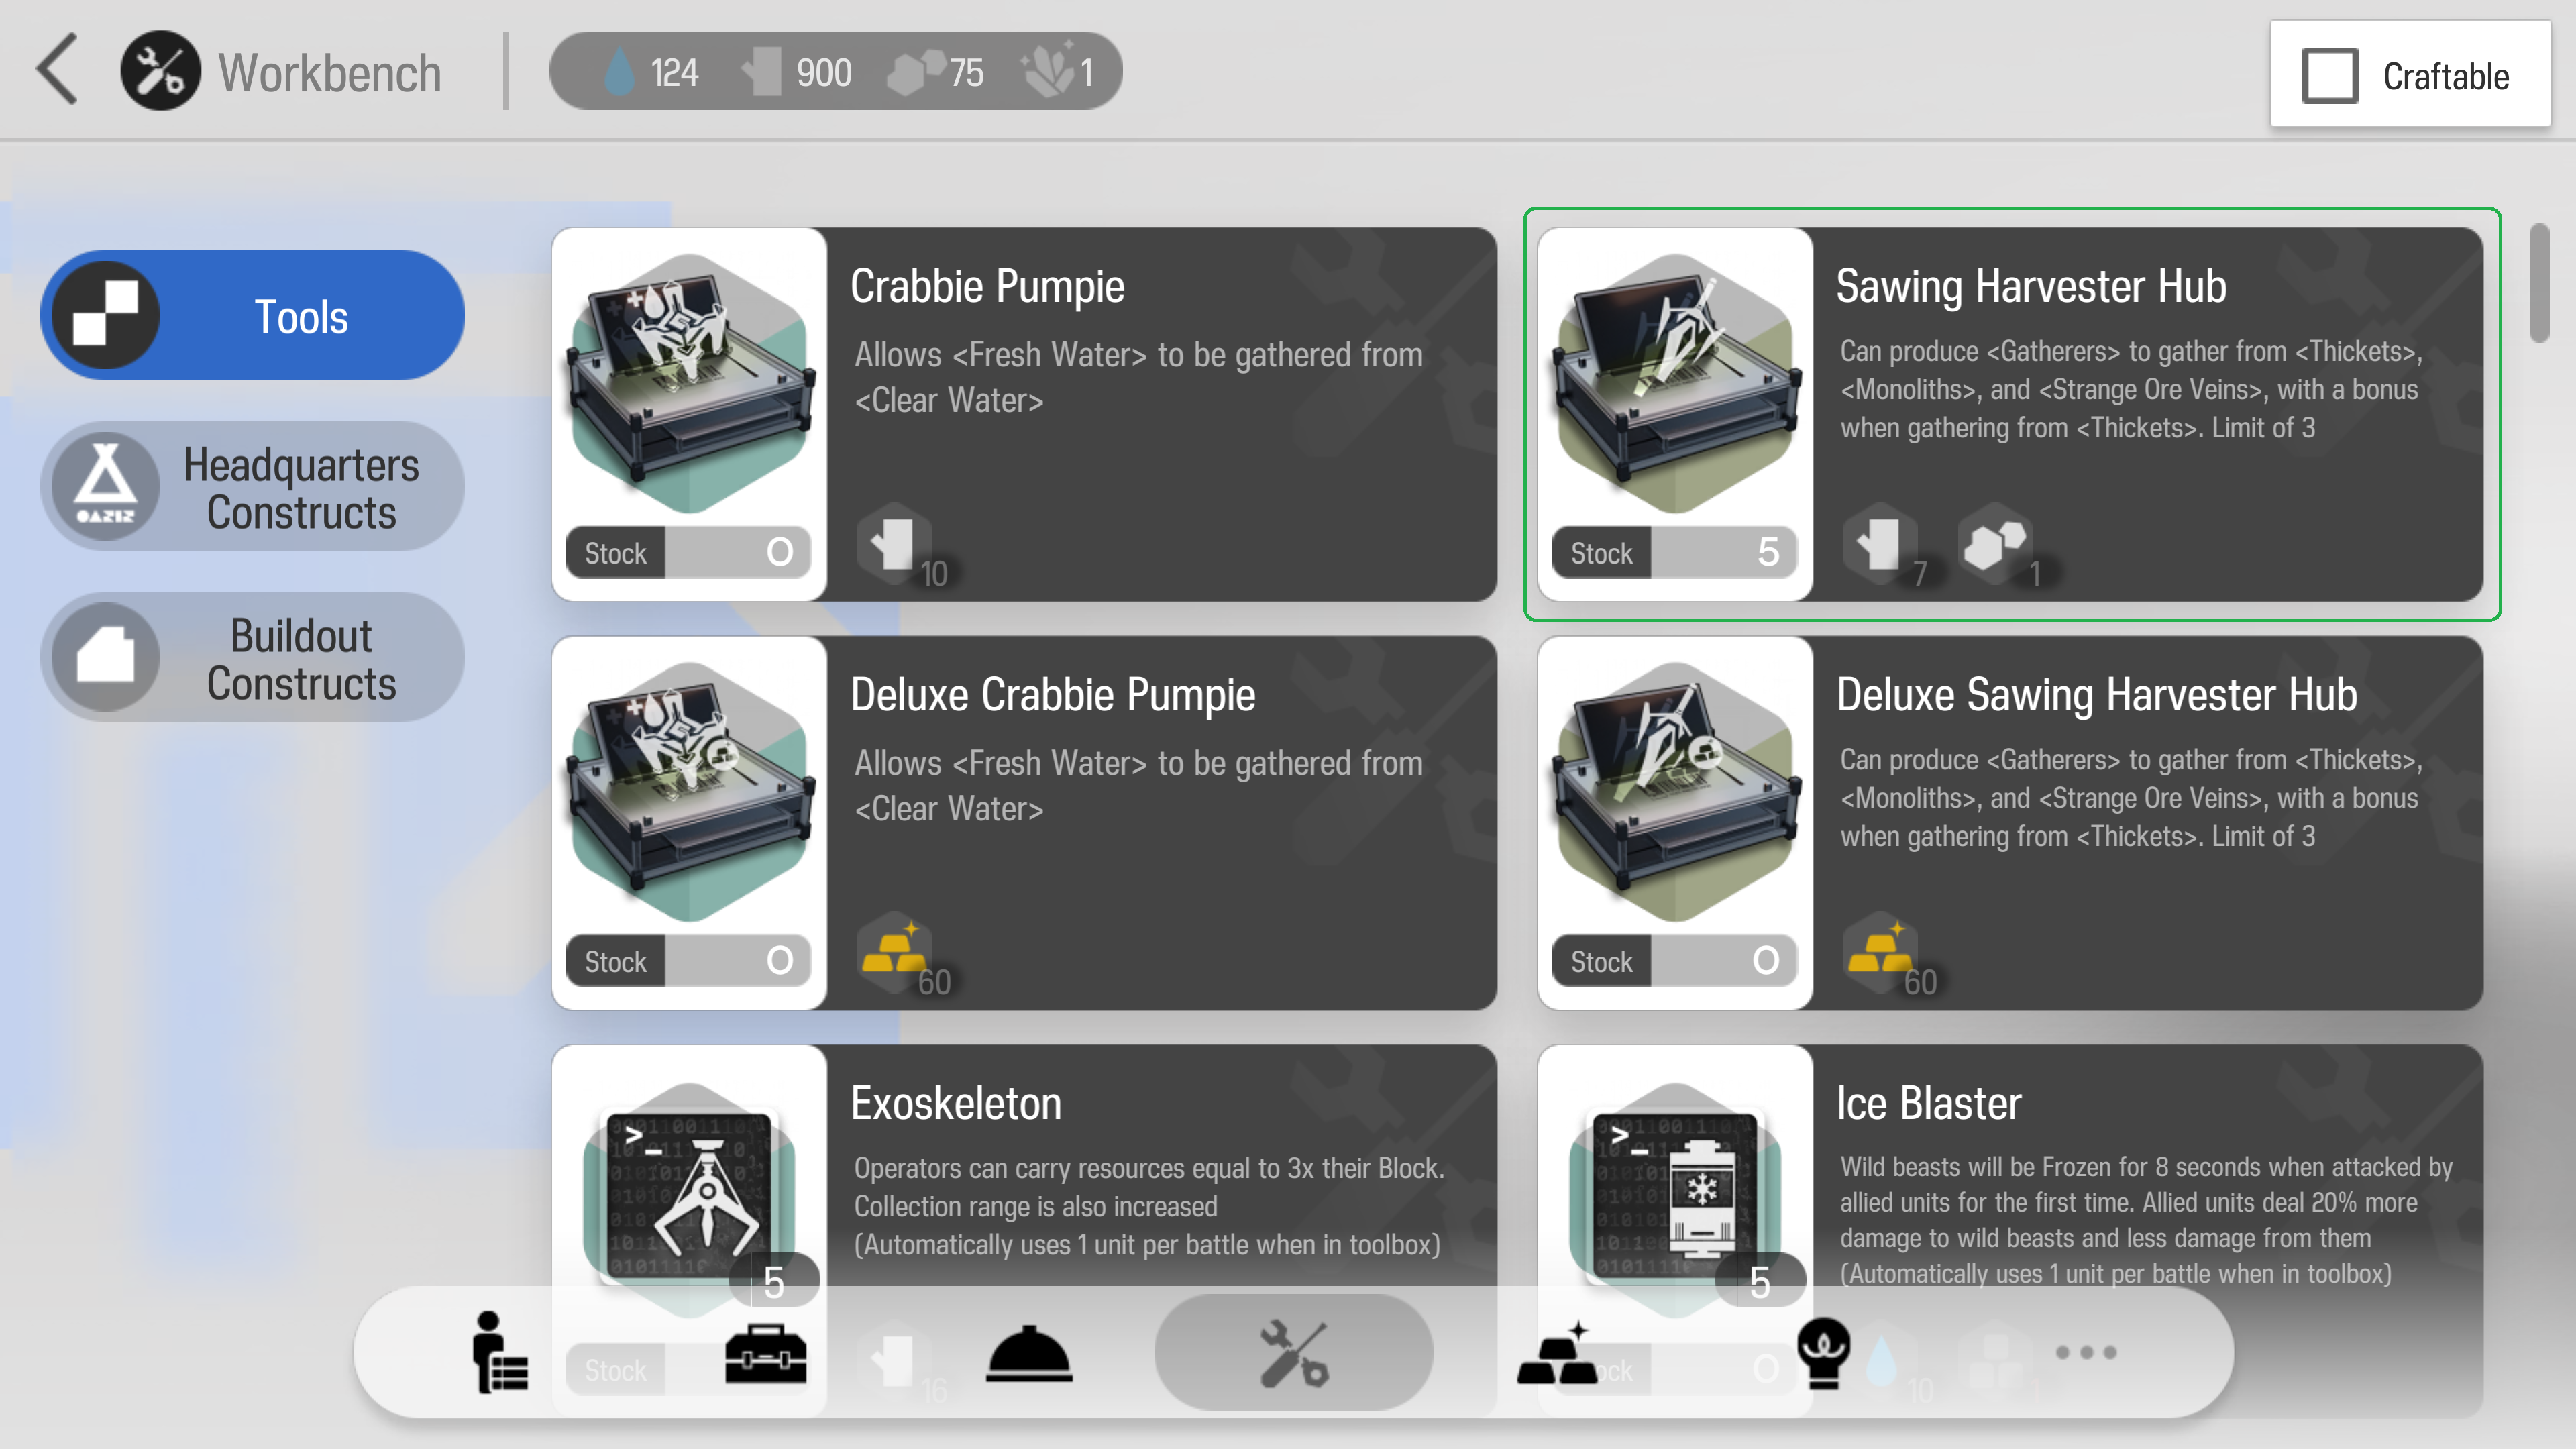Click the Sawing Harvester Hub thumbnail
Viewport: 2576px width, 1449px height.
pos(1675,414)
